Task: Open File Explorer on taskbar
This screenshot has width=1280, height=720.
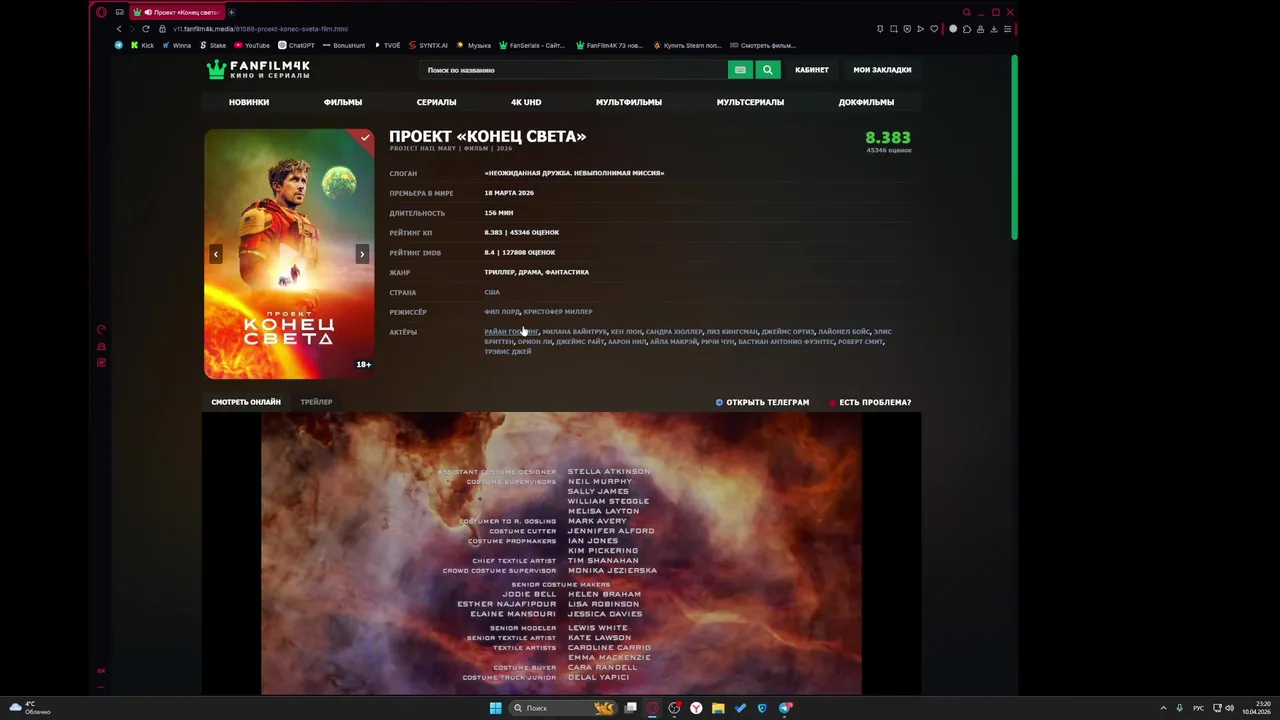Action: pos(718,708)
